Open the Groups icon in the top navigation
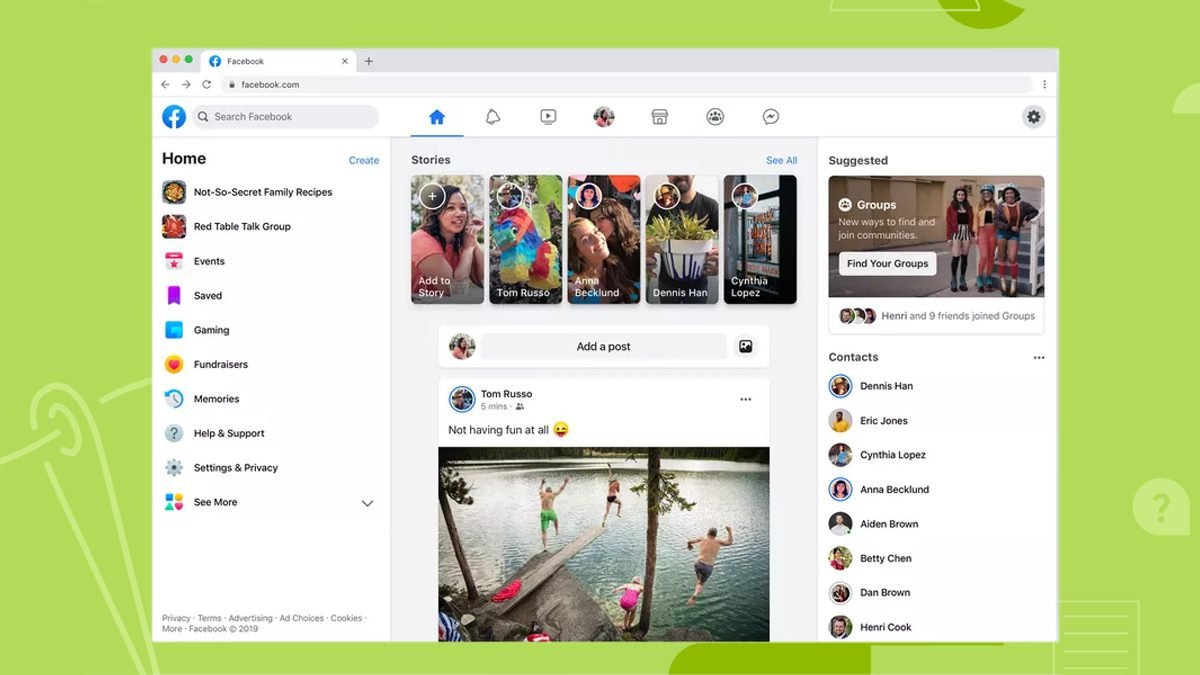This screenshot has height=675, width=1200. point(715,116)
